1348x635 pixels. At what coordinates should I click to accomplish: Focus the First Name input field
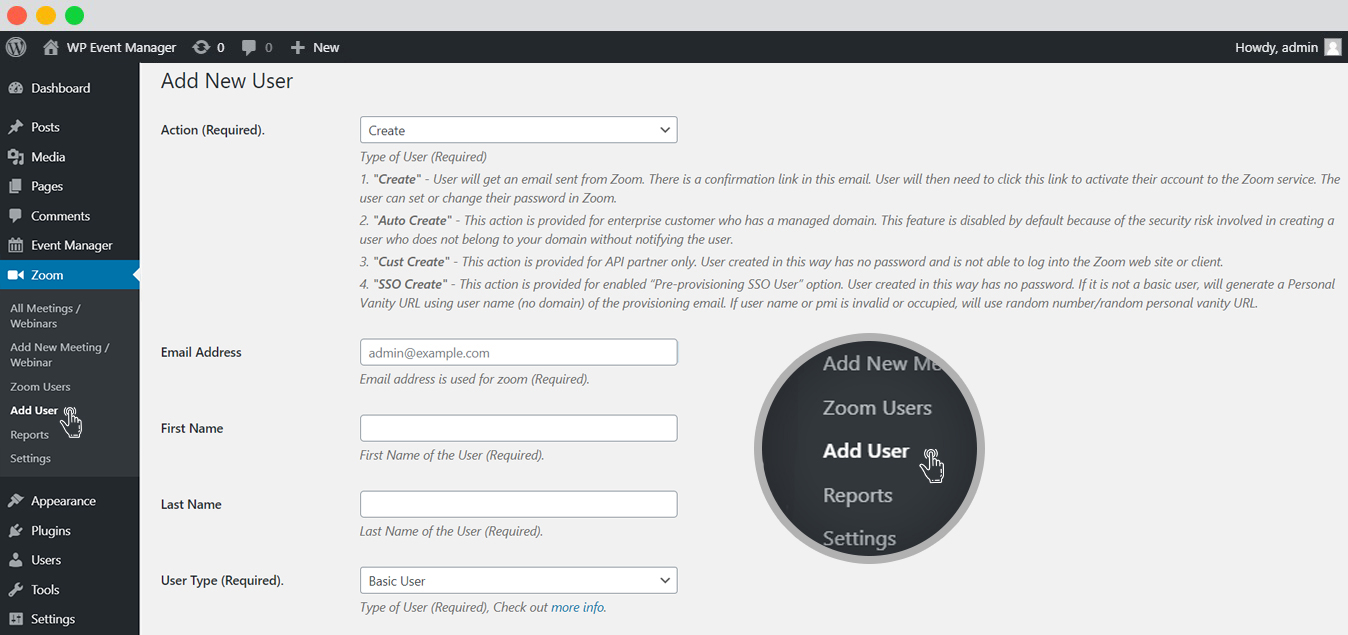(518, 428)
